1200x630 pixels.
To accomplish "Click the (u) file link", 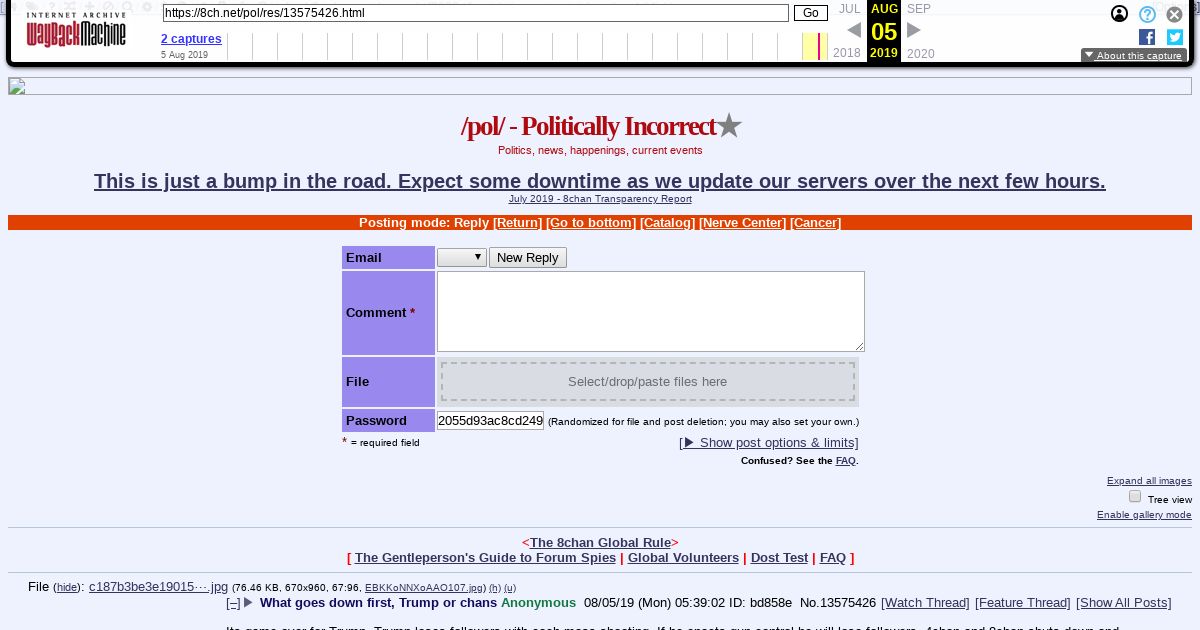I will pyautogui.click(x=510, y=588).
